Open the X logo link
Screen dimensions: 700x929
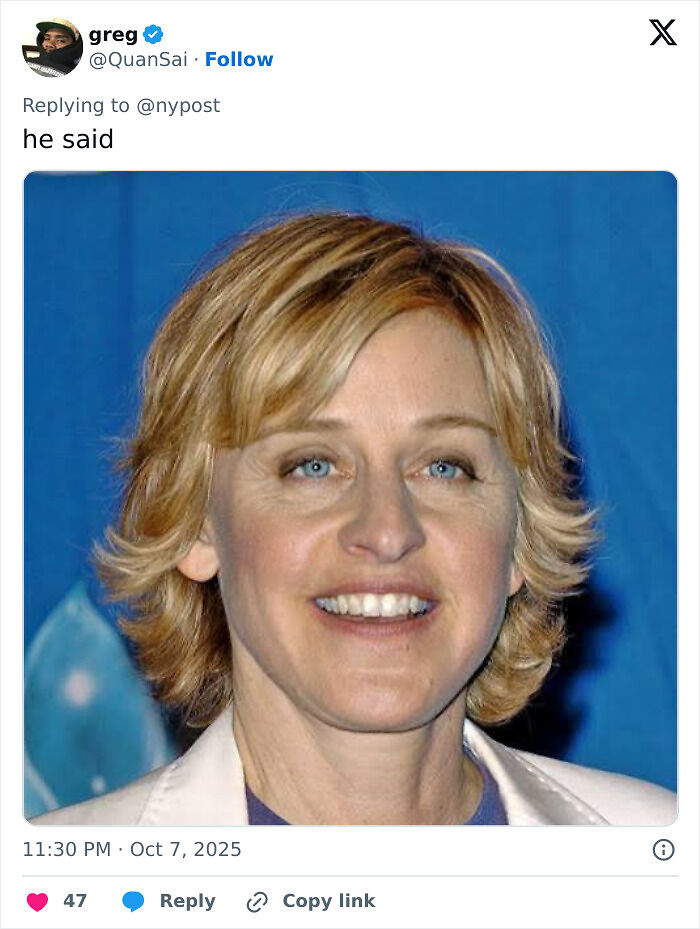click(663, 33)
